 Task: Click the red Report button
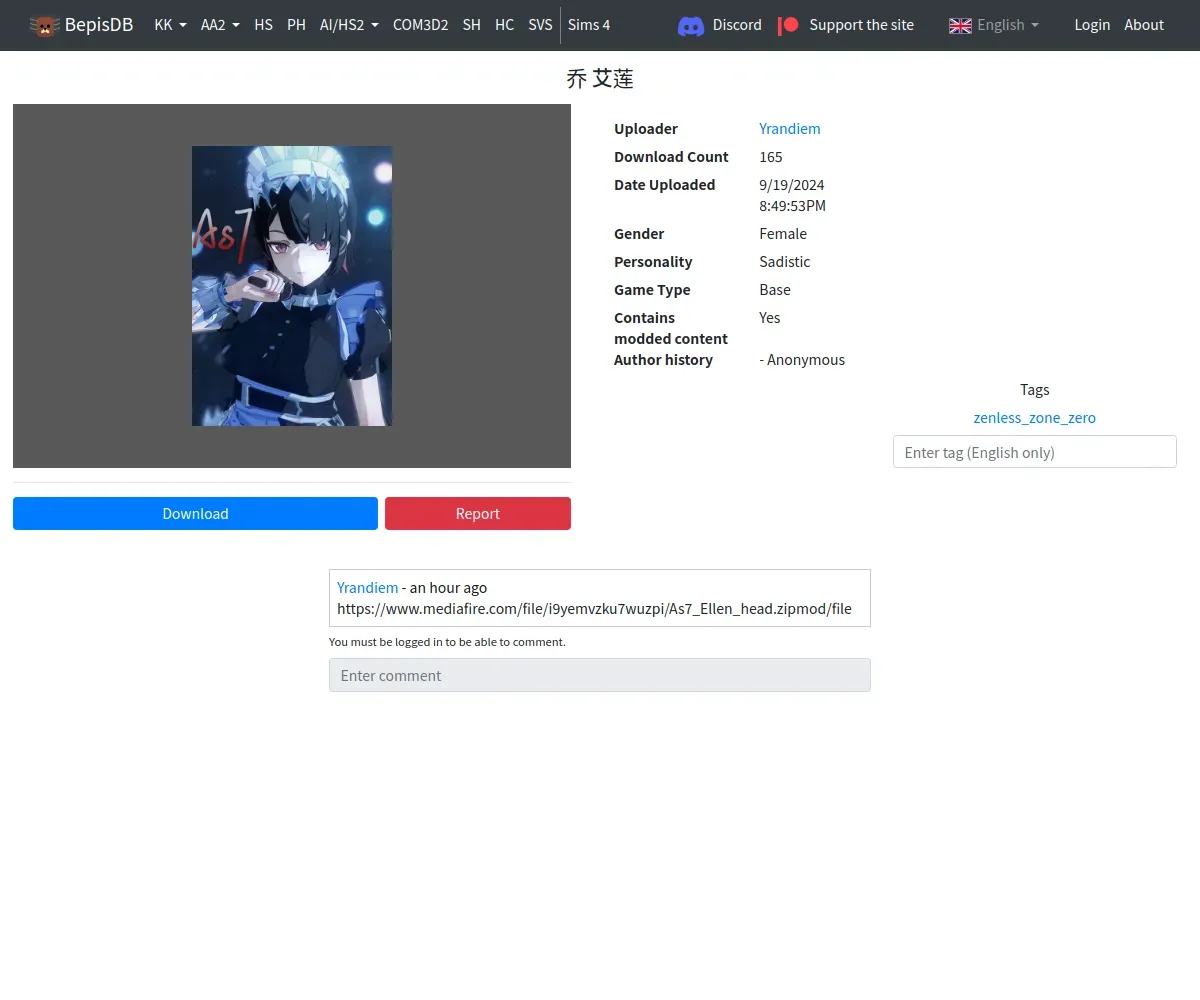point(478,513)
